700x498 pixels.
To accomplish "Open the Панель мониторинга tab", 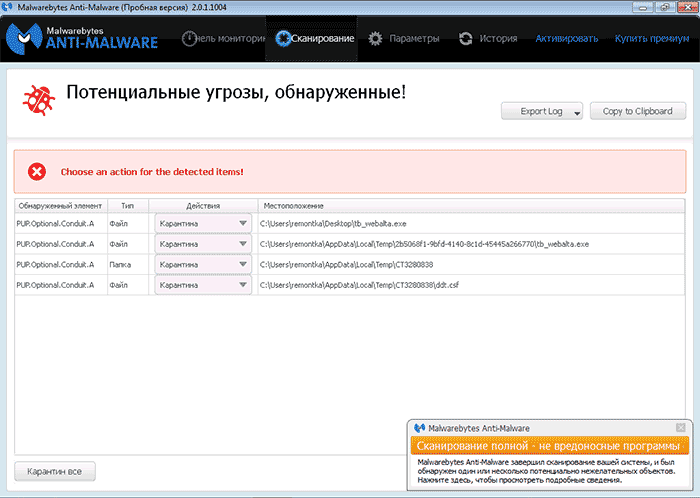I will pos(224,39).
